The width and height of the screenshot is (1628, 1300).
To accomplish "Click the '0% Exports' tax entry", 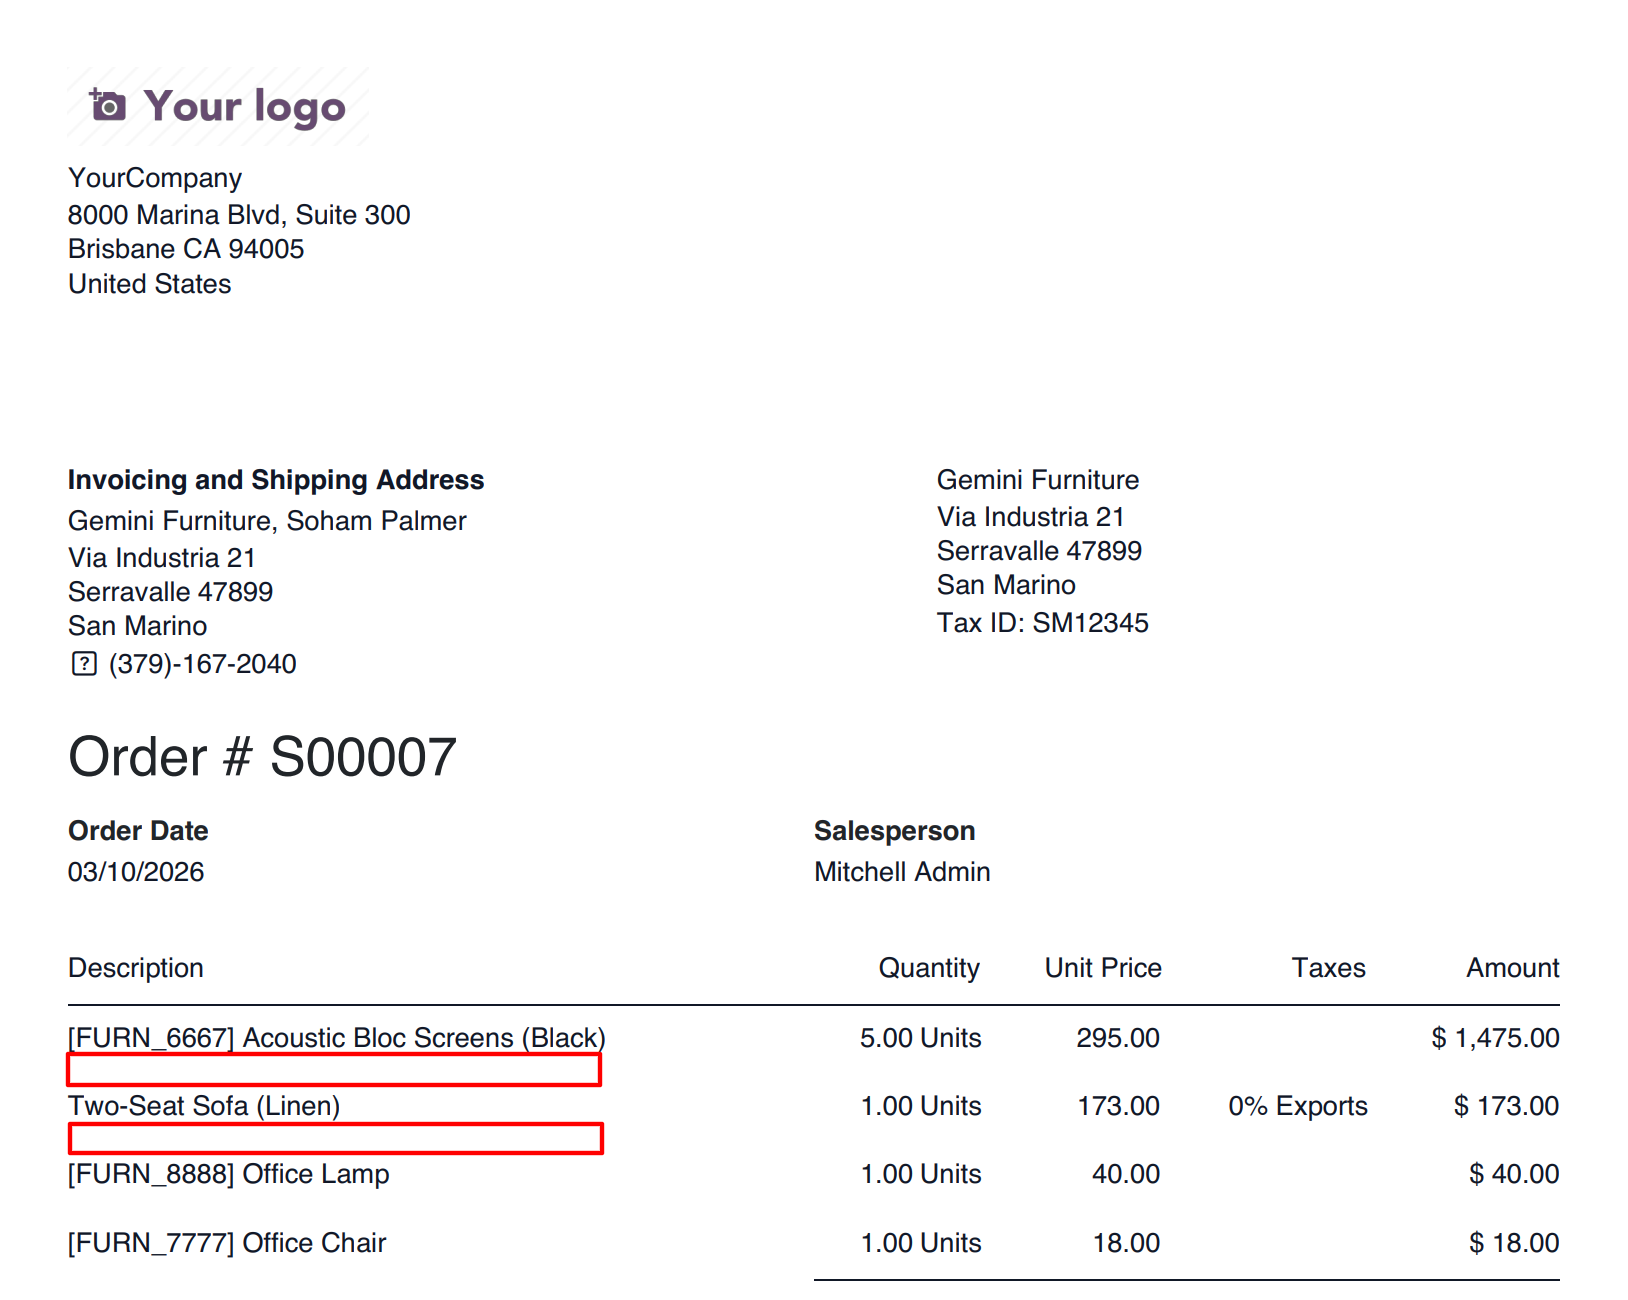I will pyautogui.click(x=1298, y=1106).
